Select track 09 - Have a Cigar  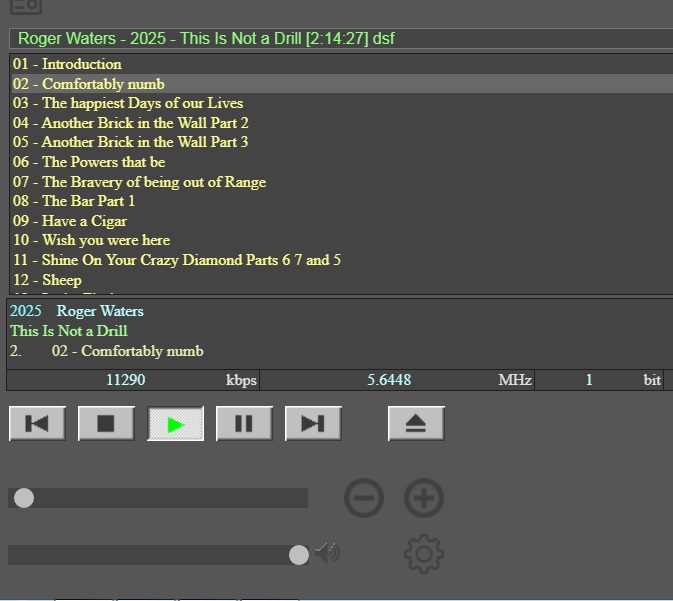70,221
